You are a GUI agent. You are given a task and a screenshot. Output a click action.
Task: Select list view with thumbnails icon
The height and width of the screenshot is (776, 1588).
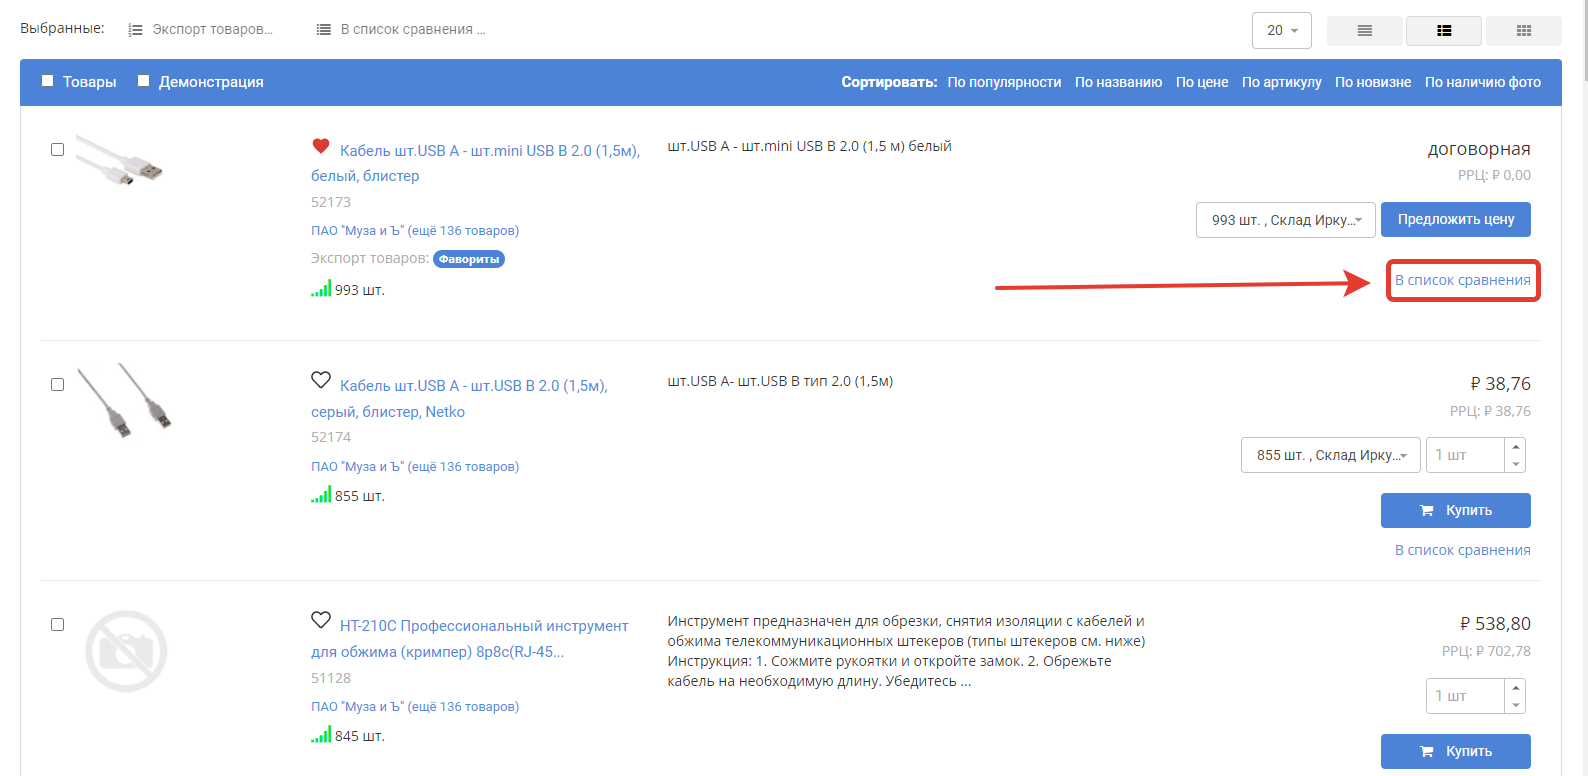(1443, 31)
